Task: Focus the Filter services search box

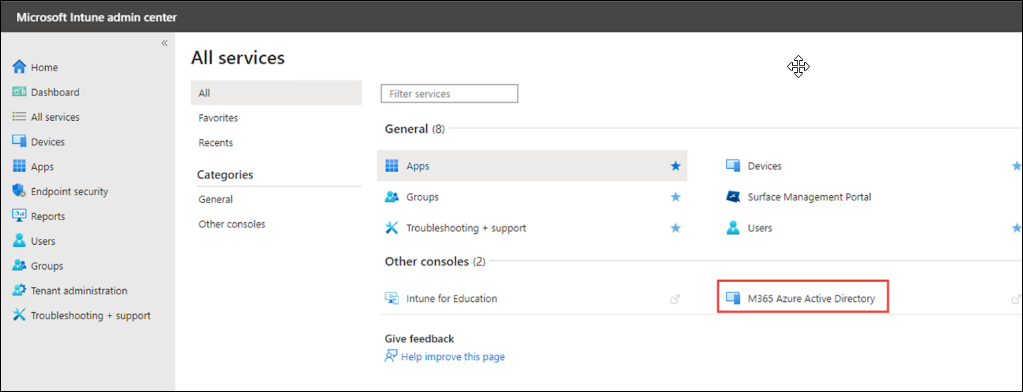Action: (x=450, y=93)
